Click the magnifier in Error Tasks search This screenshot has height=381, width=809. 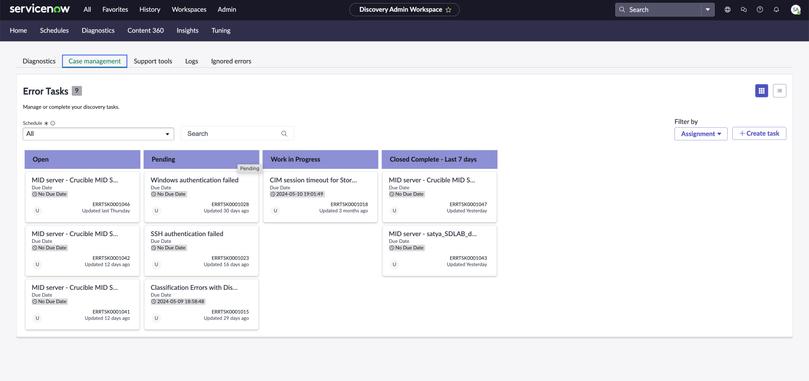[x=284, y=134]
